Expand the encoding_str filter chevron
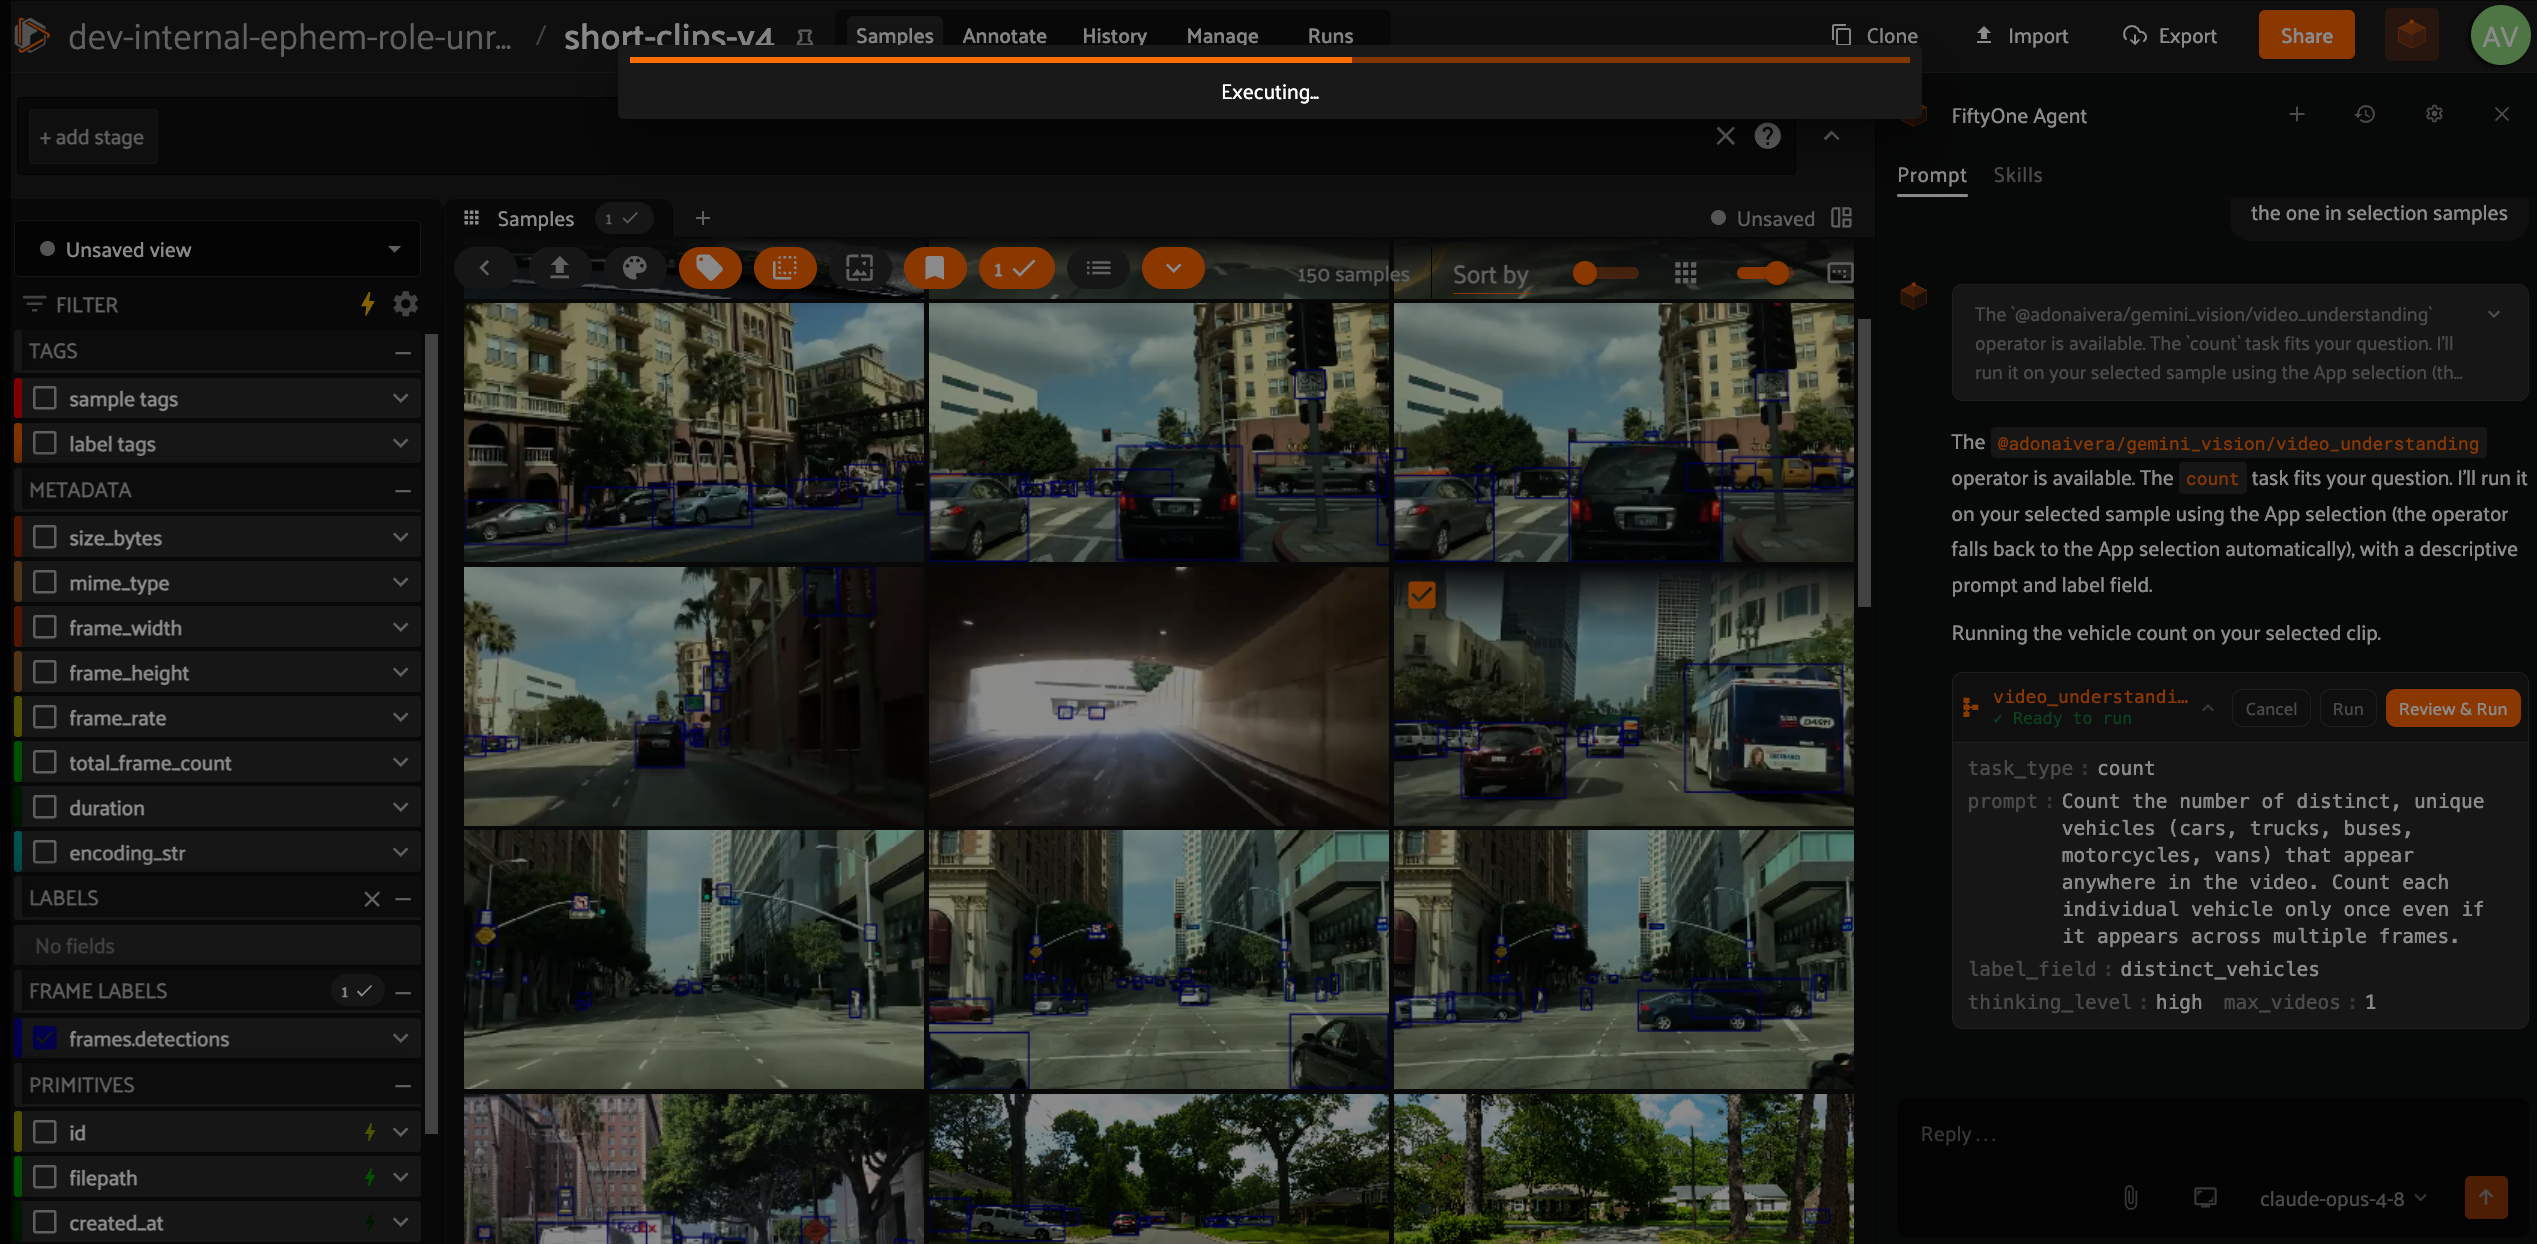Screen dimensions: 2537x1244 point(401,852)
